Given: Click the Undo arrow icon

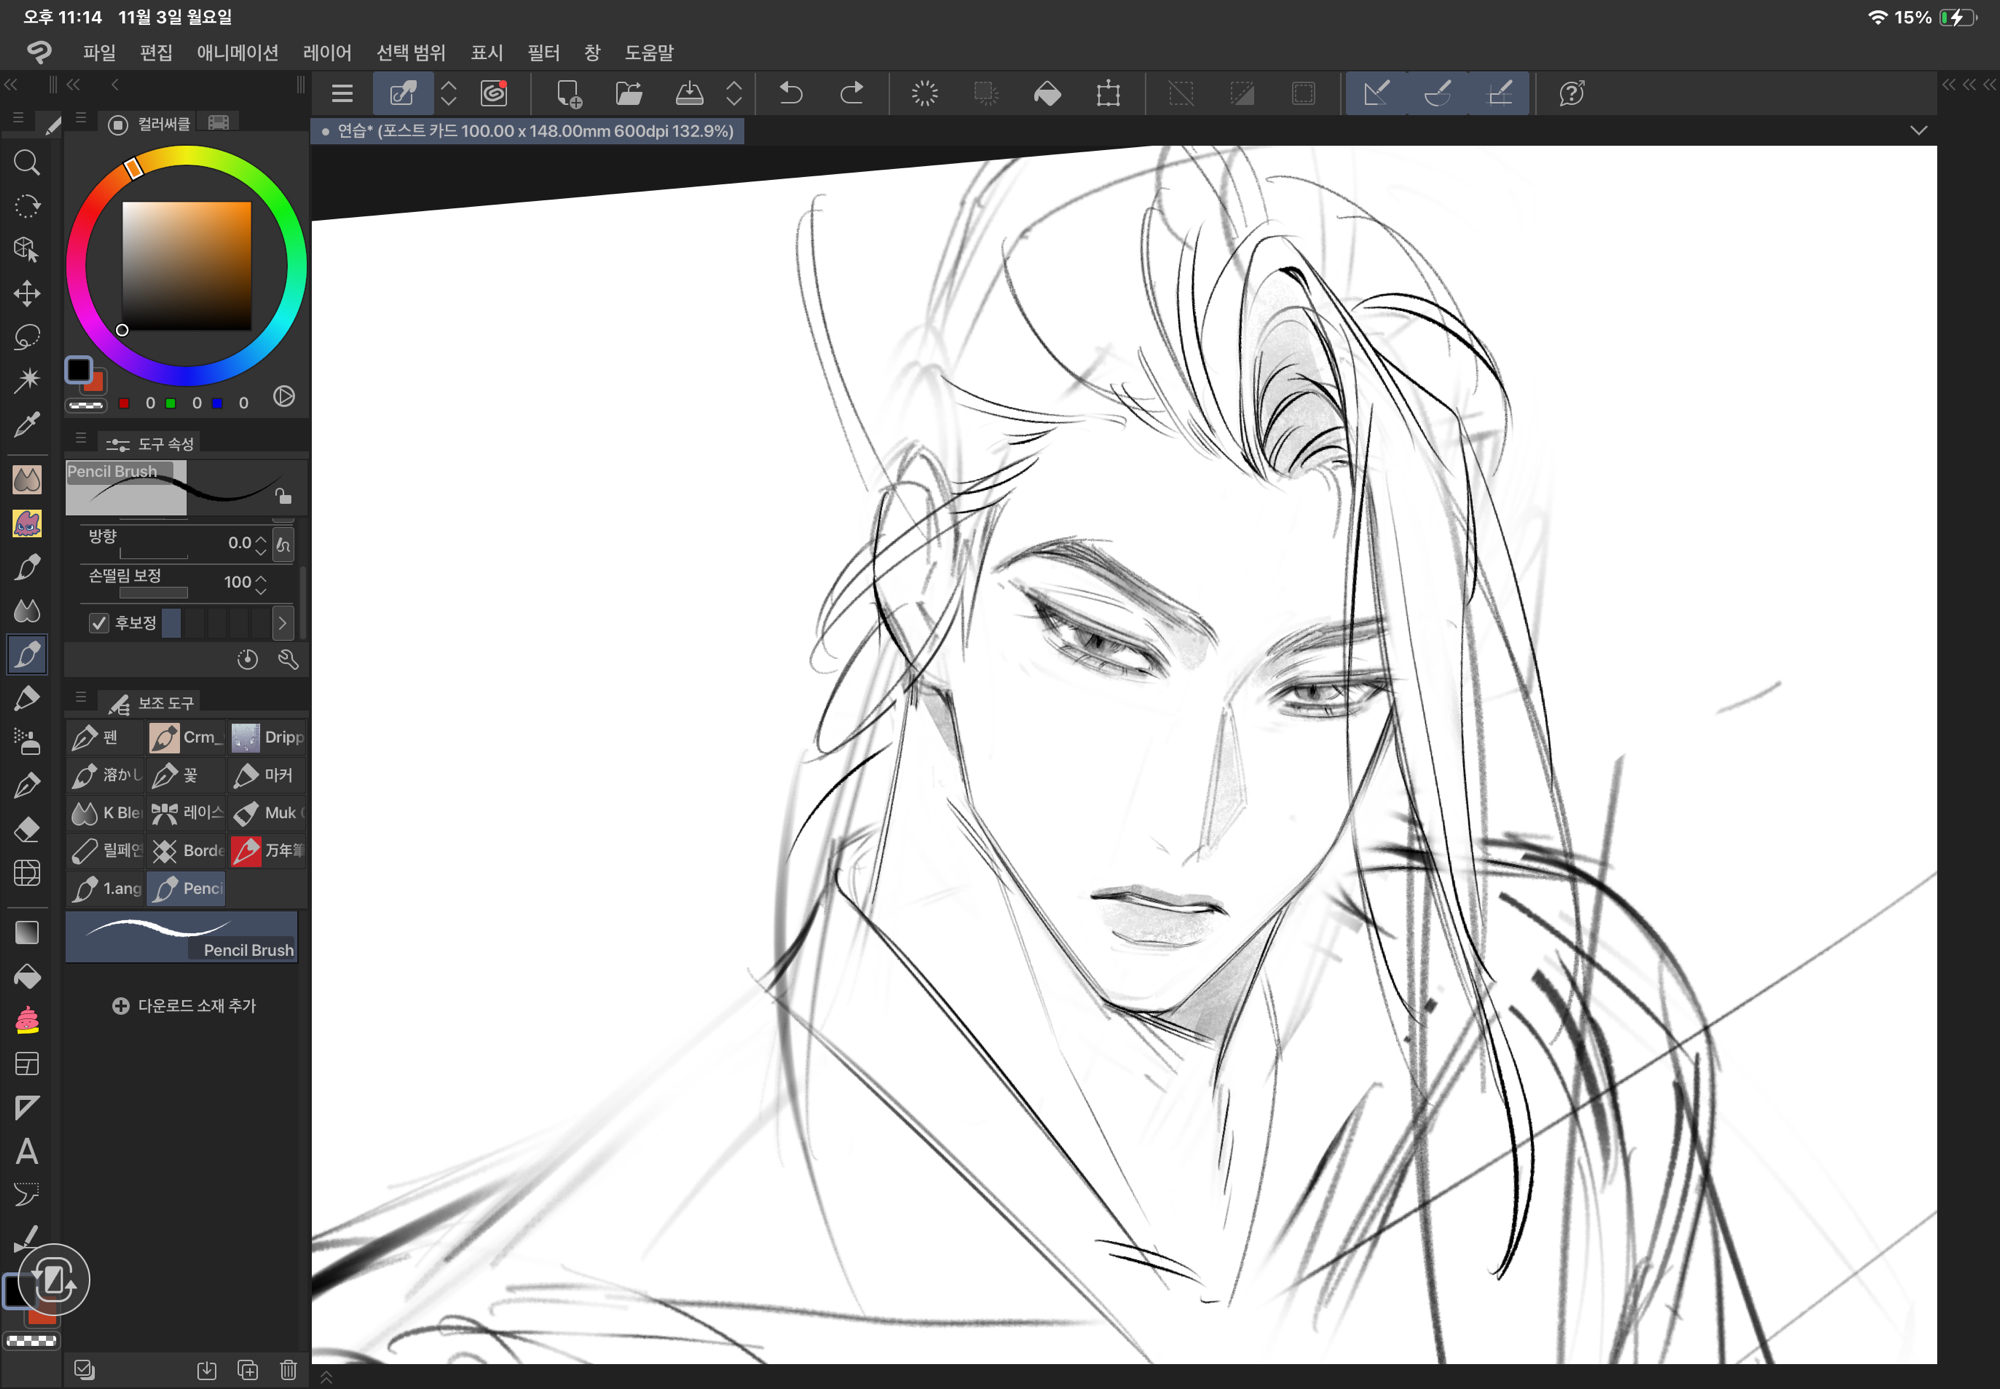Looking at the screenshot, I should (791, 94).
